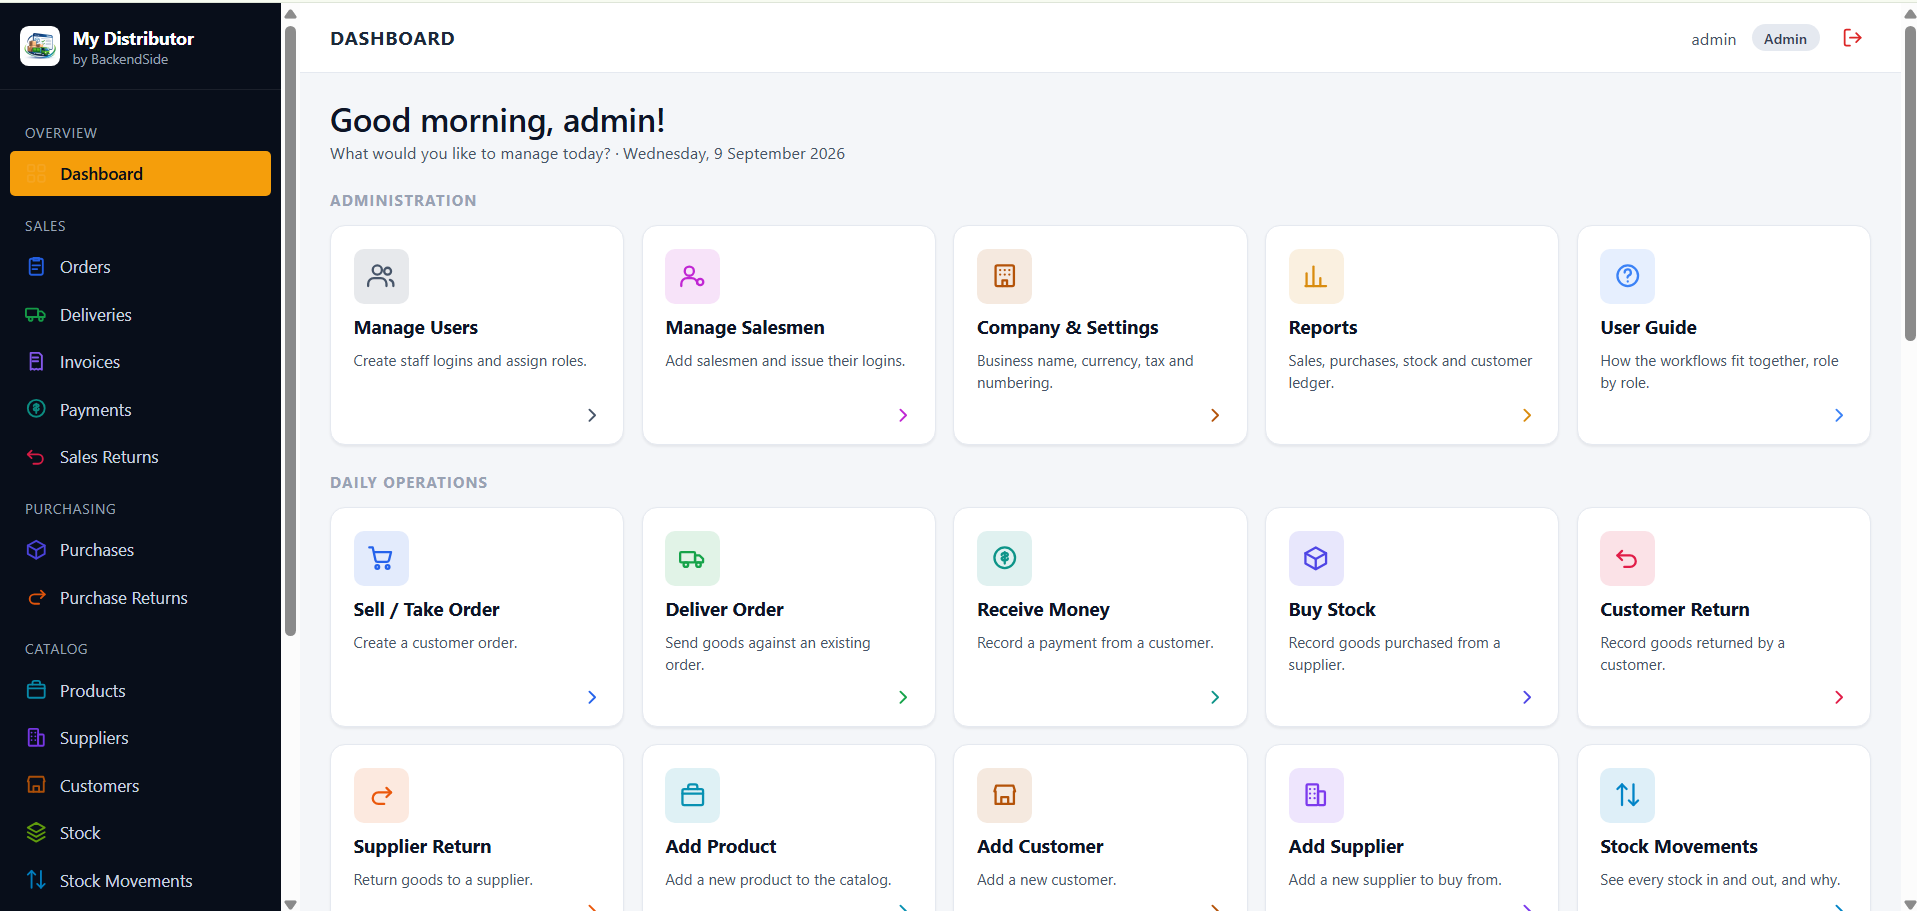The height and width of the screenshot is (911, 1917).
Task: Open Reports via its chevron arrow
Action: coord(1527,415)
